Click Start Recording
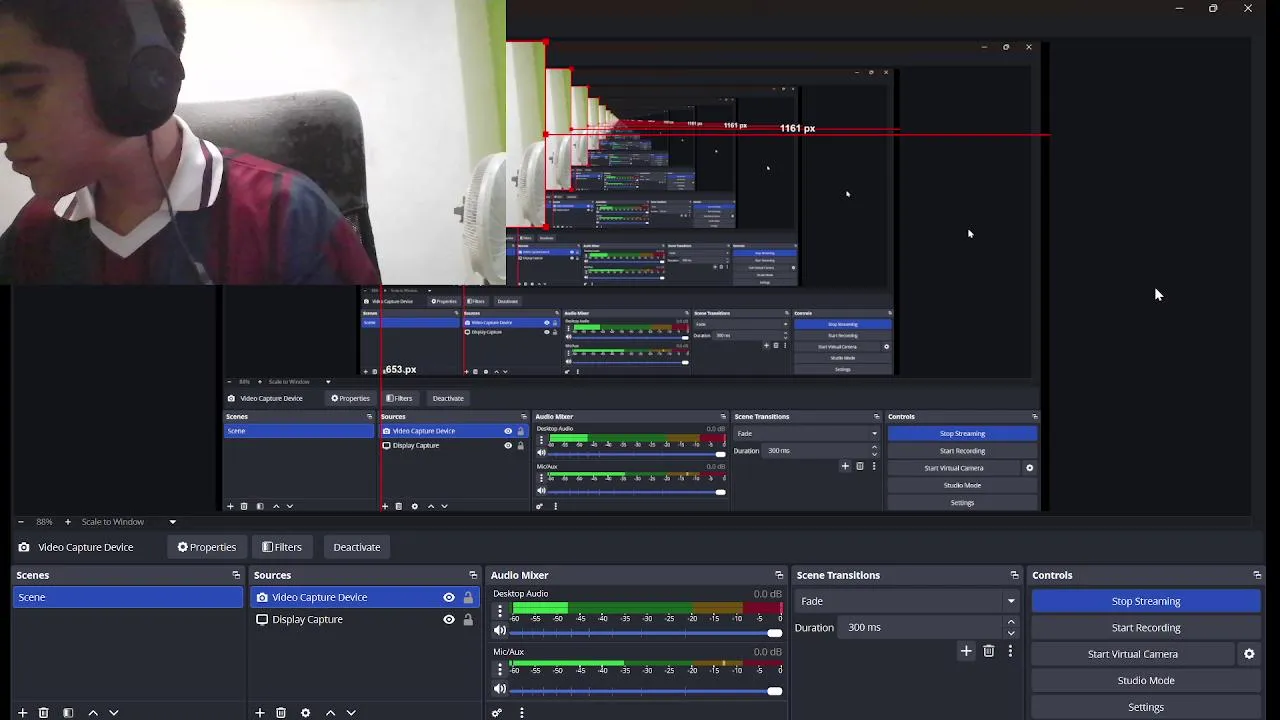This screenshot has width=1280, height=720. pyautogui.click(x=1146, y=628)
